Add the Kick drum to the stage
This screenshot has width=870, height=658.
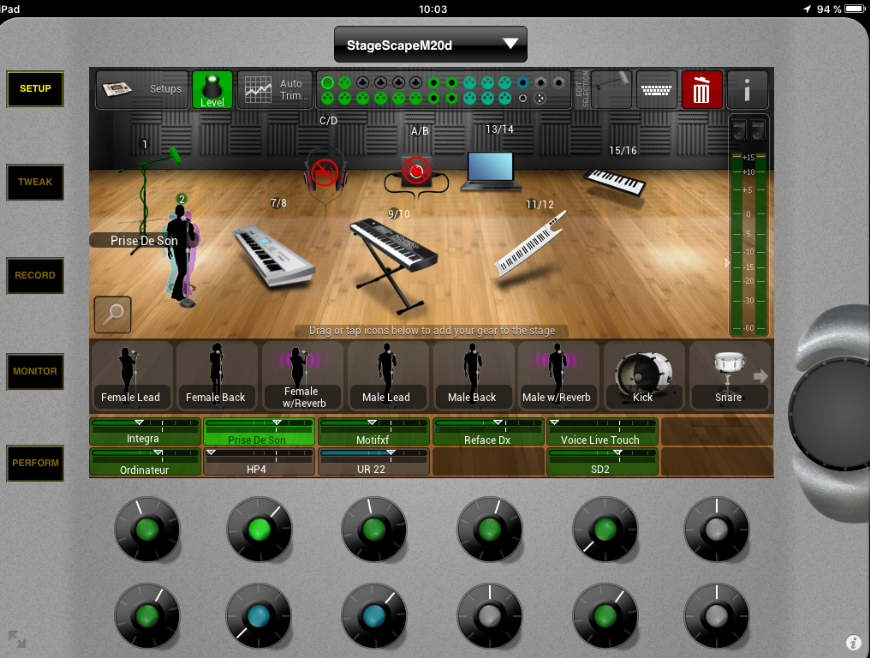point(643,376)
